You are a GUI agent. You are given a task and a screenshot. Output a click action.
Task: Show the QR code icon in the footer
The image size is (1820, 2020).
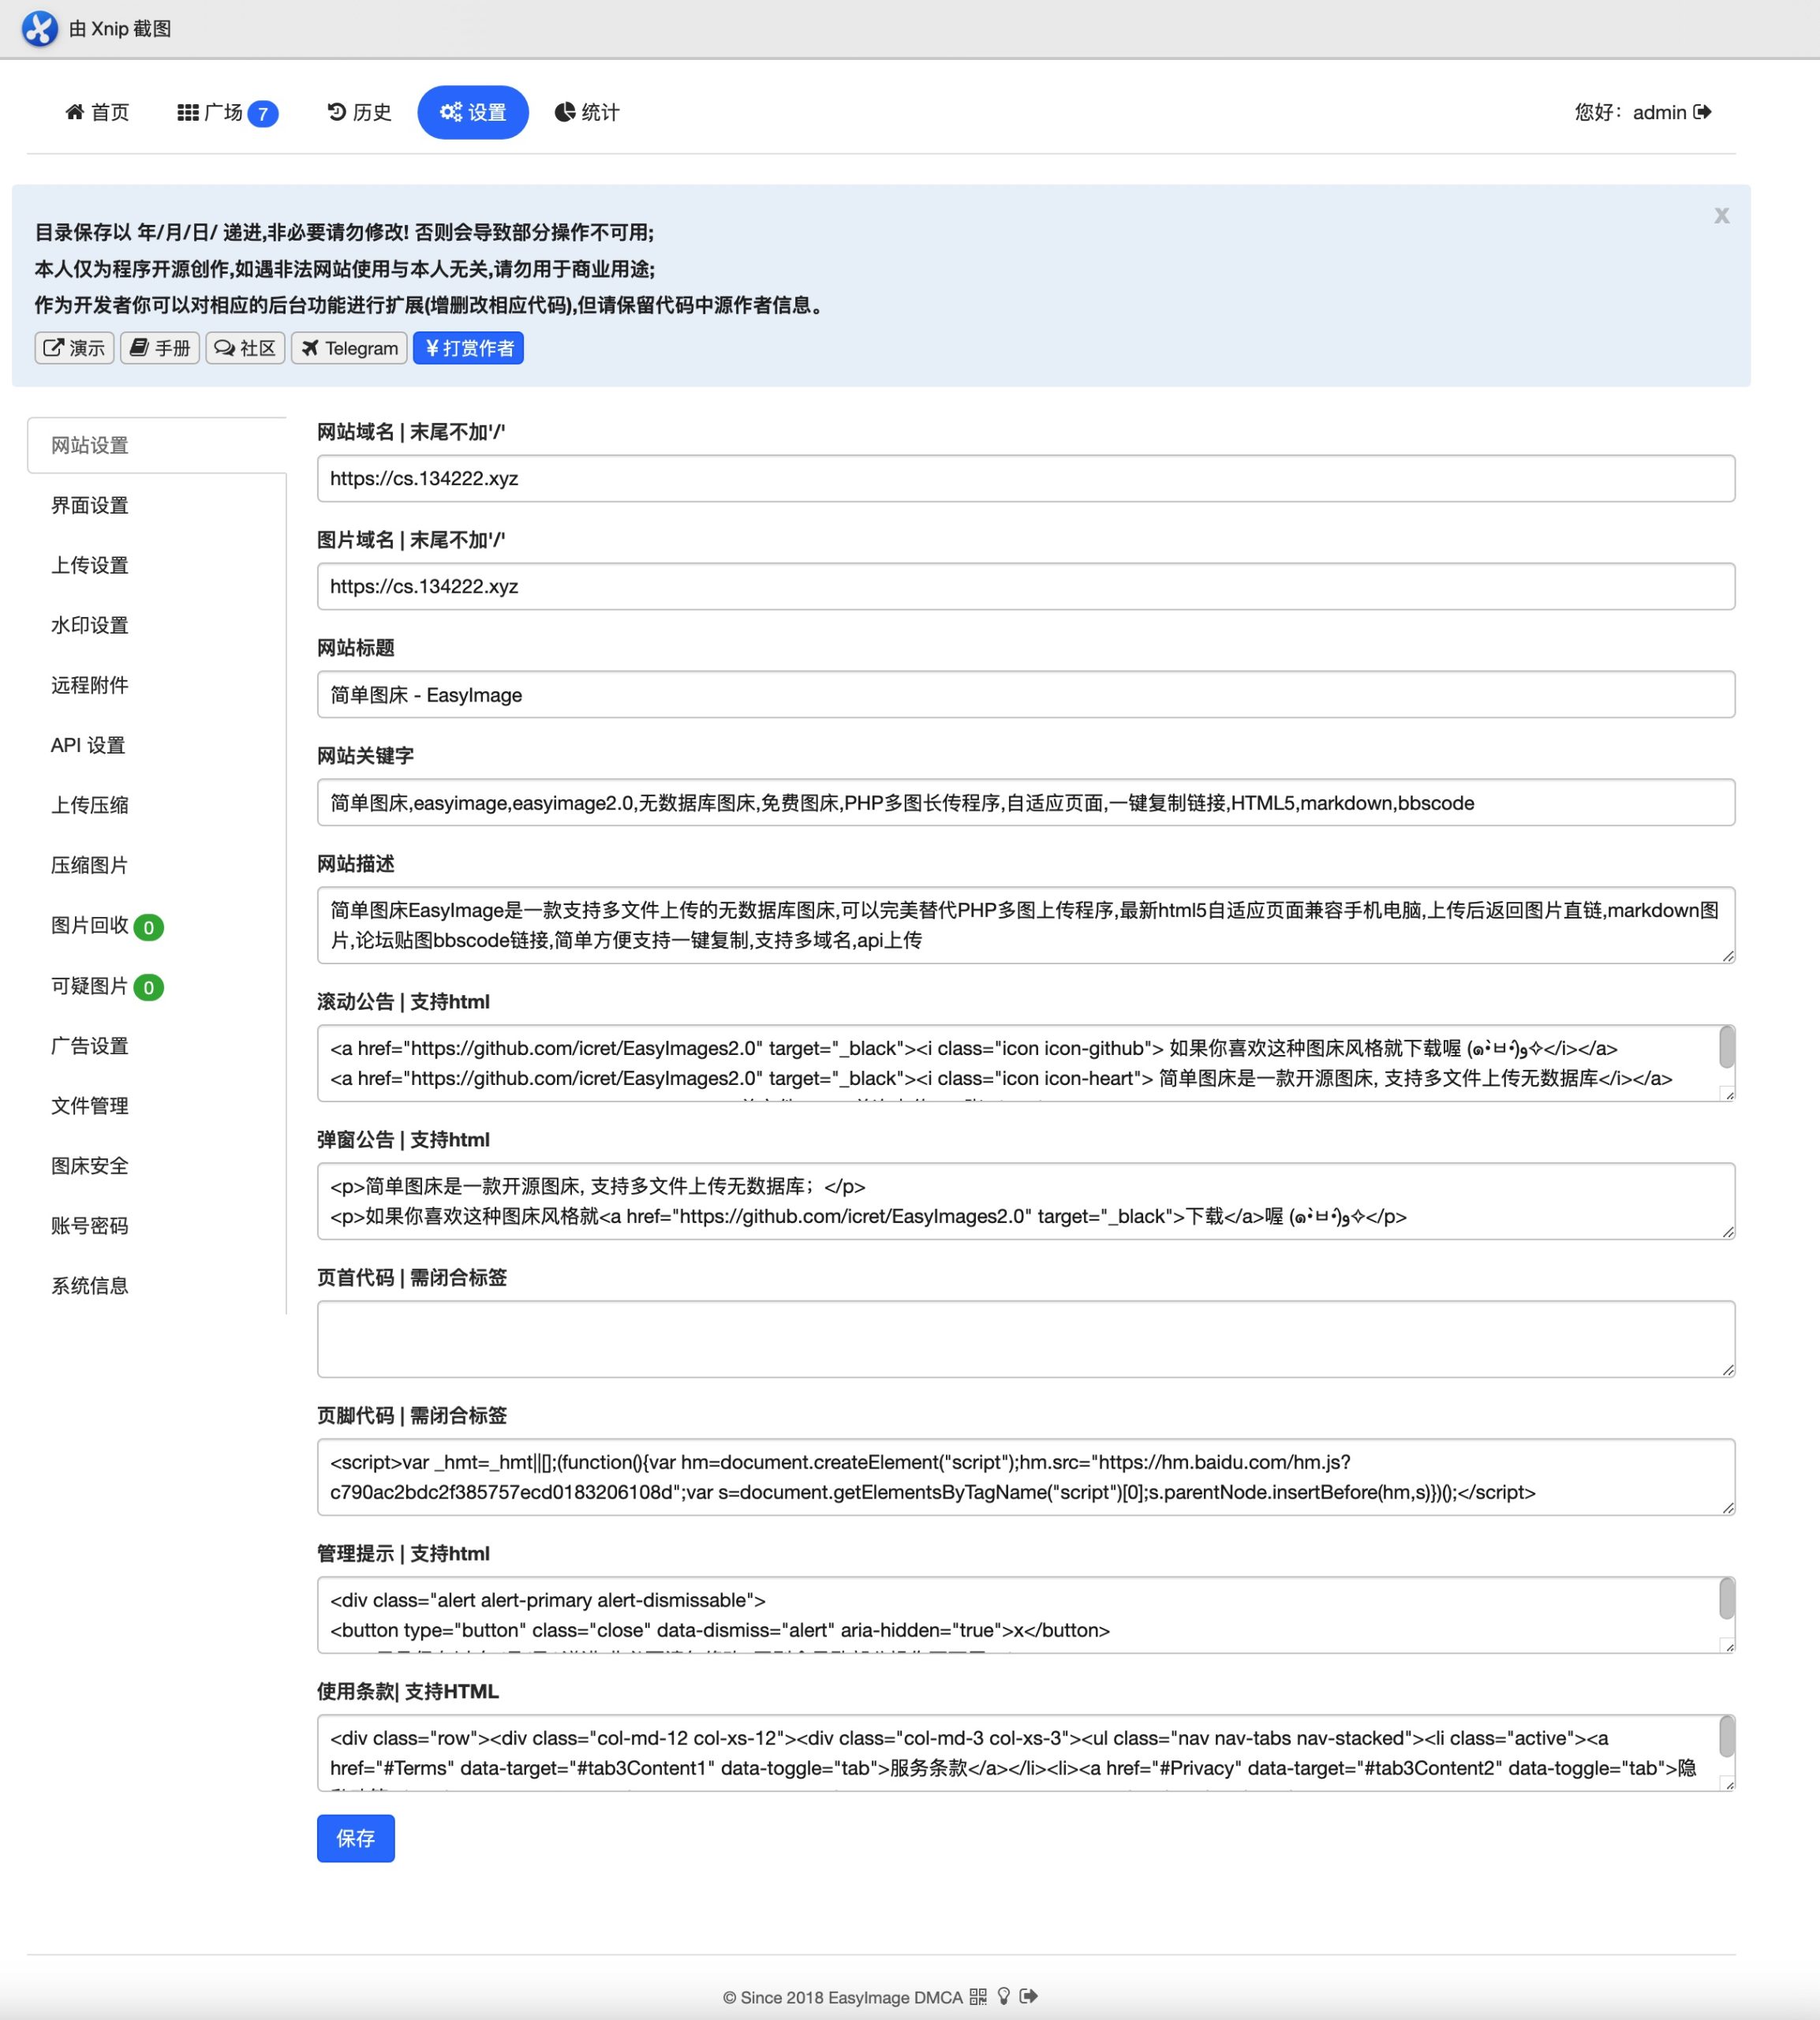(978, 1996)
